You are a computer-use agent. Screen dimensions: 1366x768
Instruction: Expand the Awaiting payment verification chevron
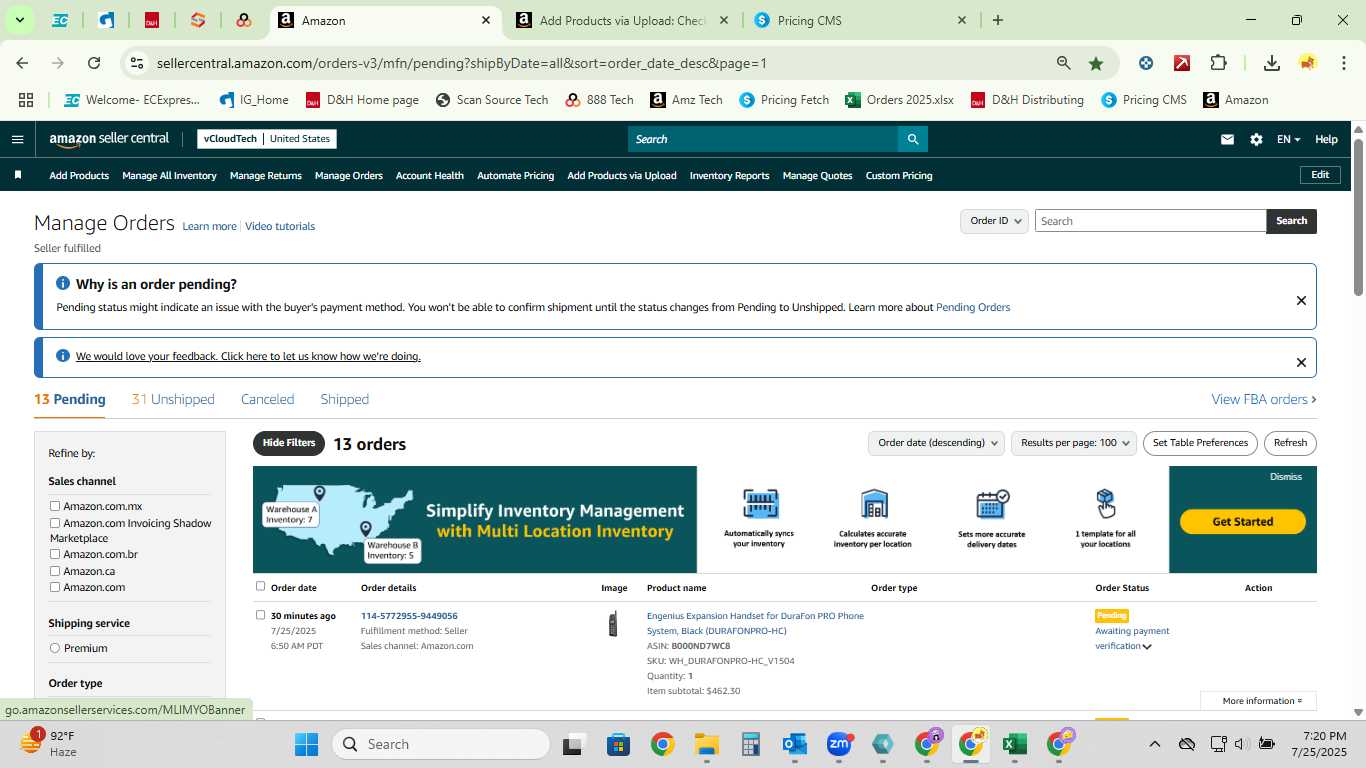click(1147, 647)
